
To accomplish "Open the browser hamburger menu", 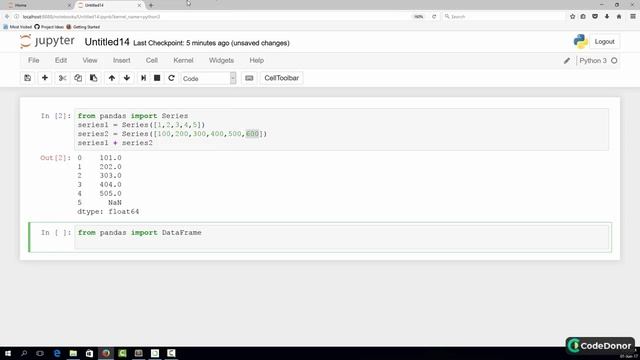I will coord(633,17).
